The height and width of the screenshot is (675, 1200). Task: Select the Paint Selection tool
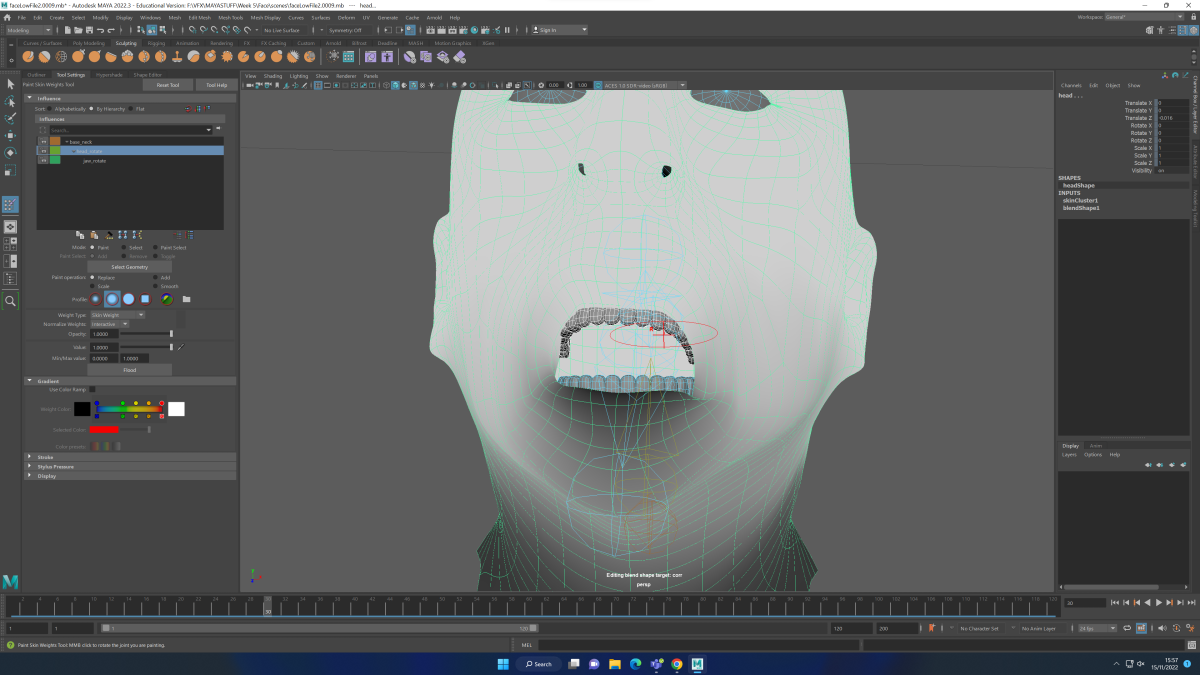(8, 117)
